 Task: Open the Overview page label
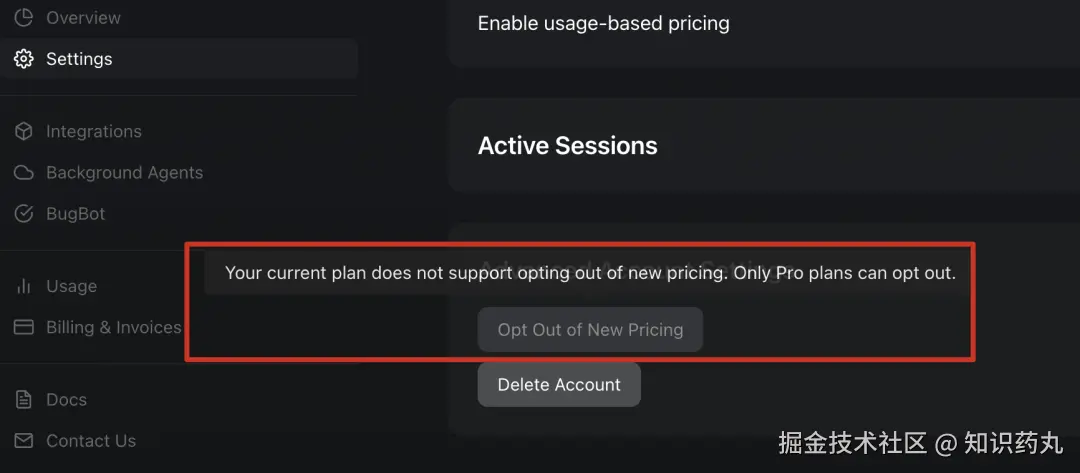pos(83,18)
